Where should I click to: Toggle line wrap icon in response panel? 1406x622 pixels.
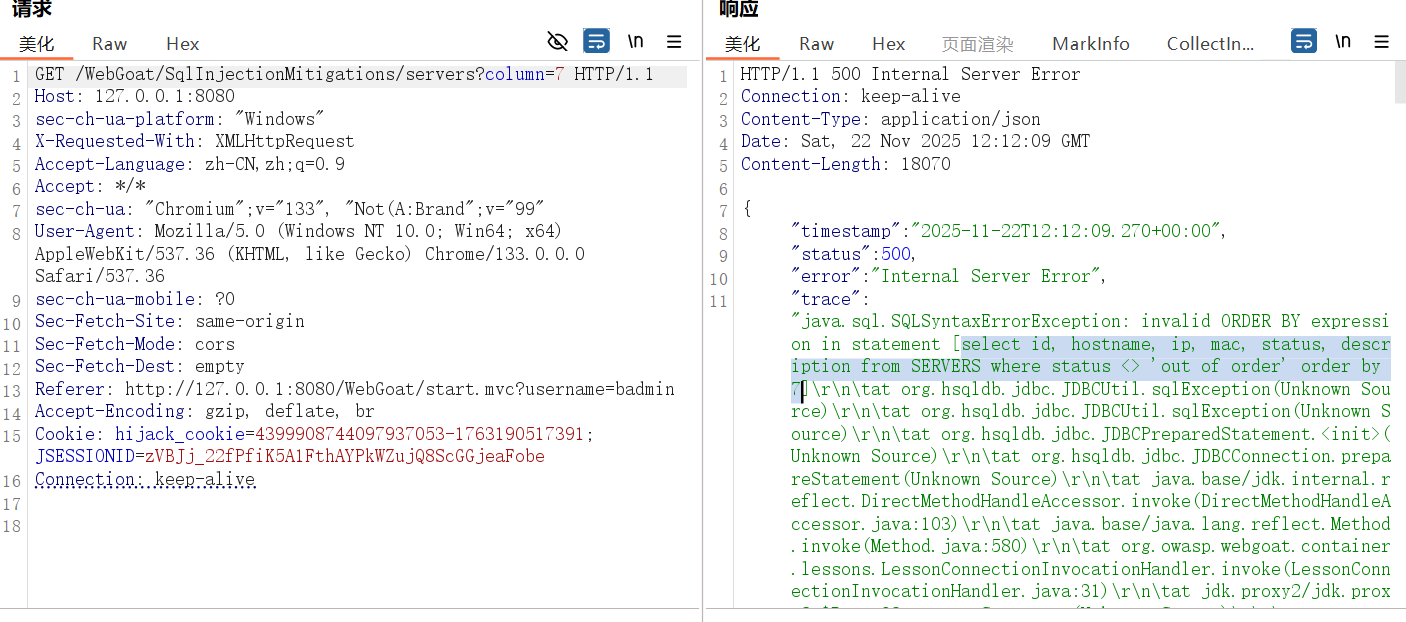pyautogui.click(x=1304, y=41)
